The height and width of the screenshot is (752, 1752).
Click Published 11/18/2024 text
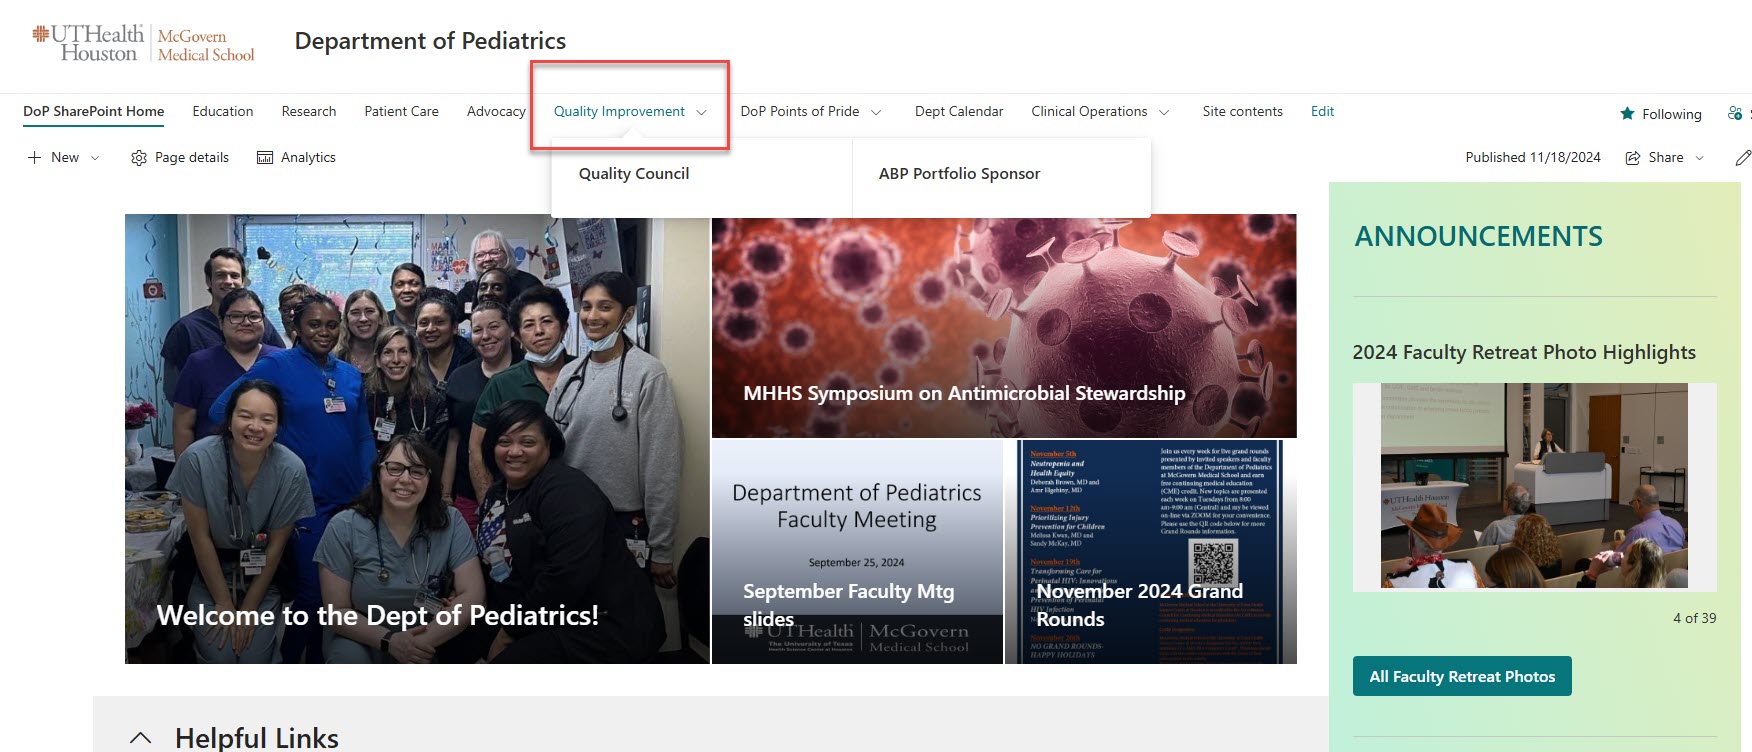tap(1533, 158)
